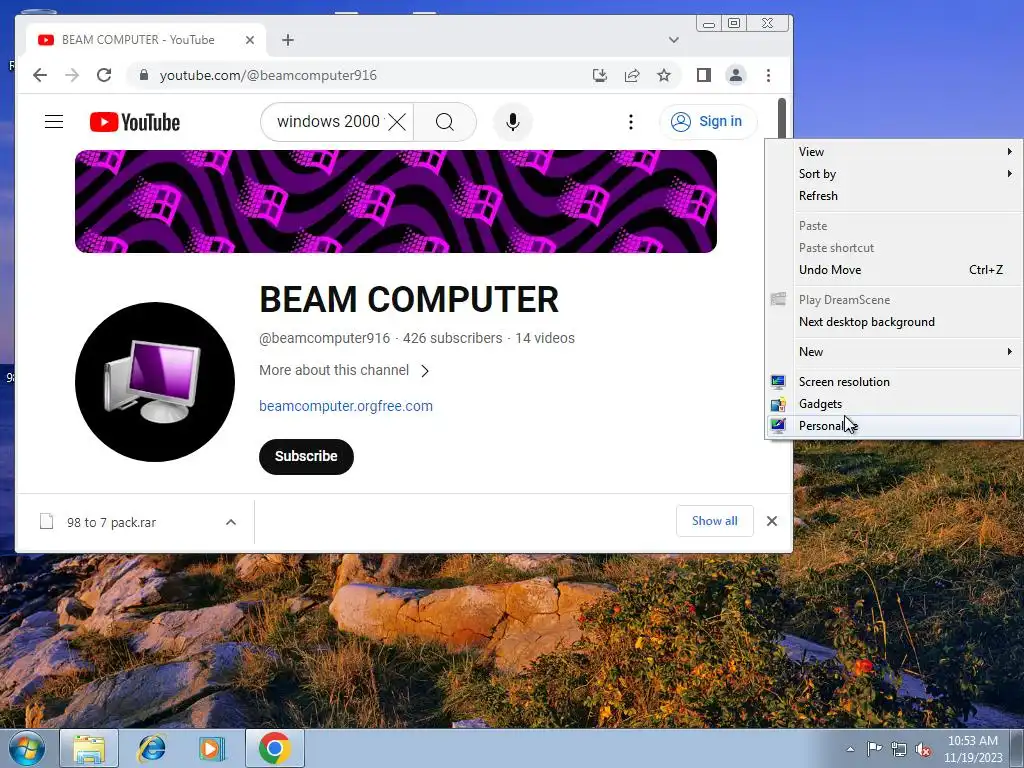Open the tab search chevron in Chrome
The height and width of the screenshot is (768, 1024).
click(x=673, y=40)
